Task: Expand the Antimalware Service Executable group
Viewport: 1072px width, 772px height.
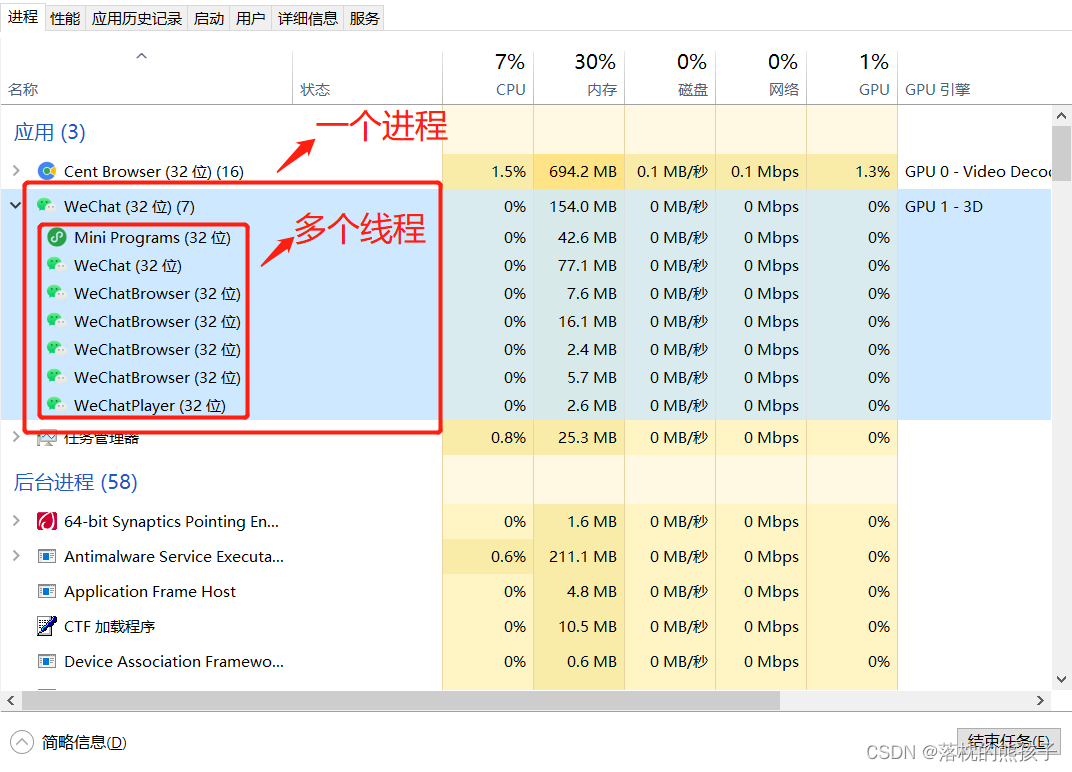Action: 16,556
